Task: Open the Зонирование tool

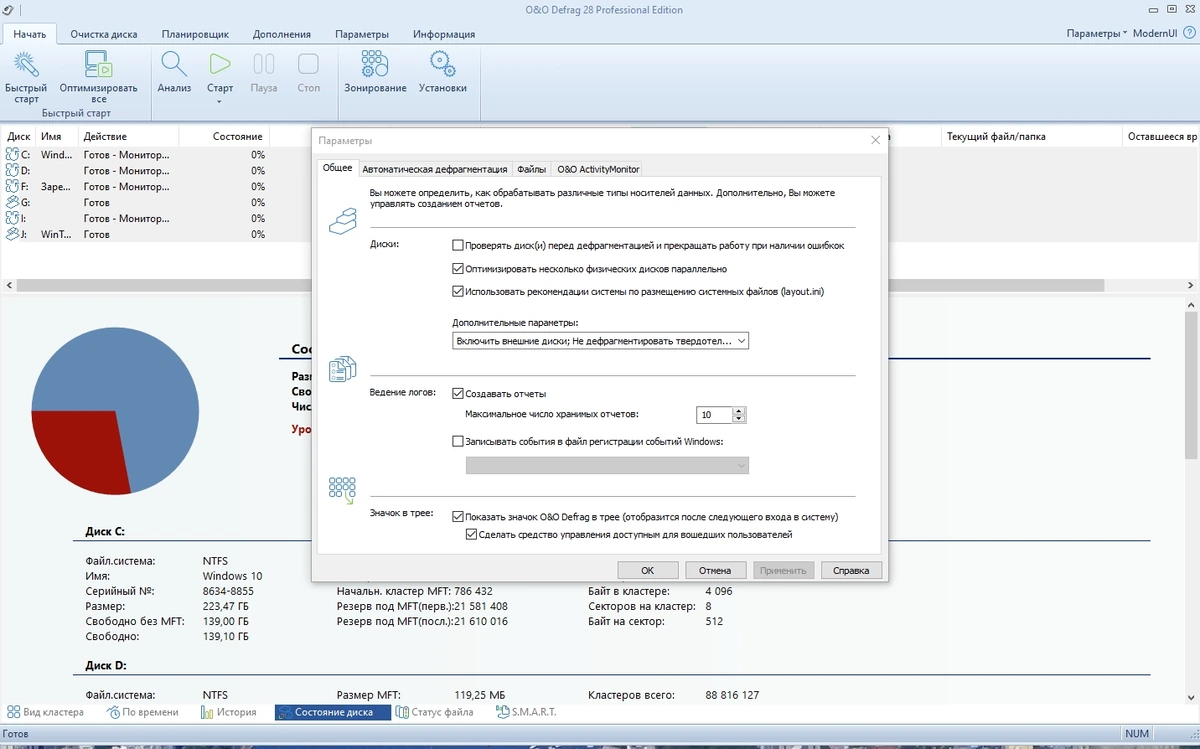Action: coord(375,65)
